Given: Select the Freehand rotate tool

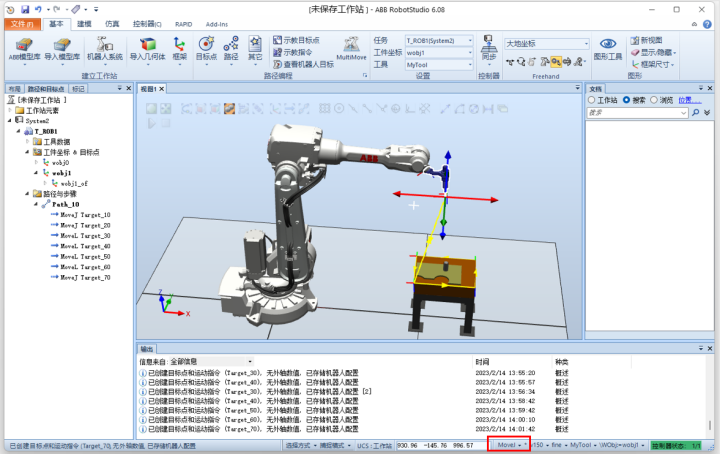Looking at the screenshot, I should [521, 62].
